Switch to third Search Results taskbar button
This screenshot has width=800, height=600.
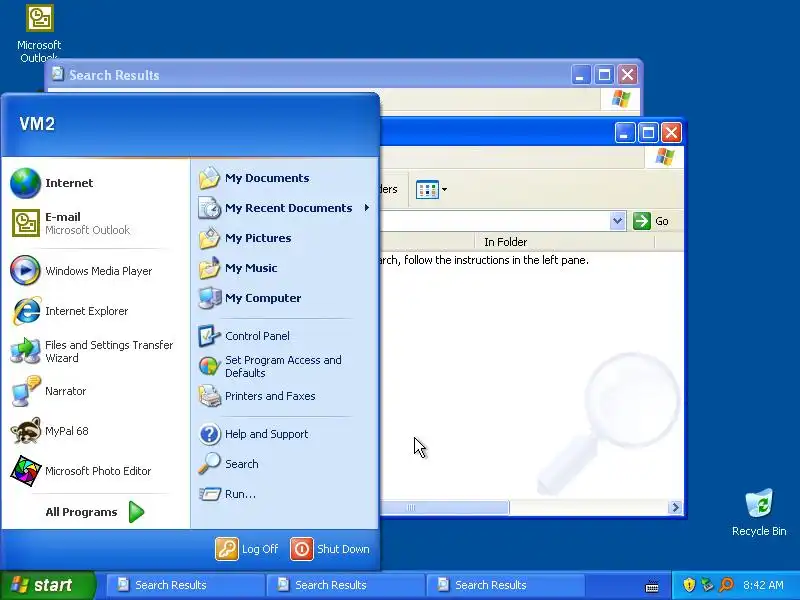click(x=505, y=585)
